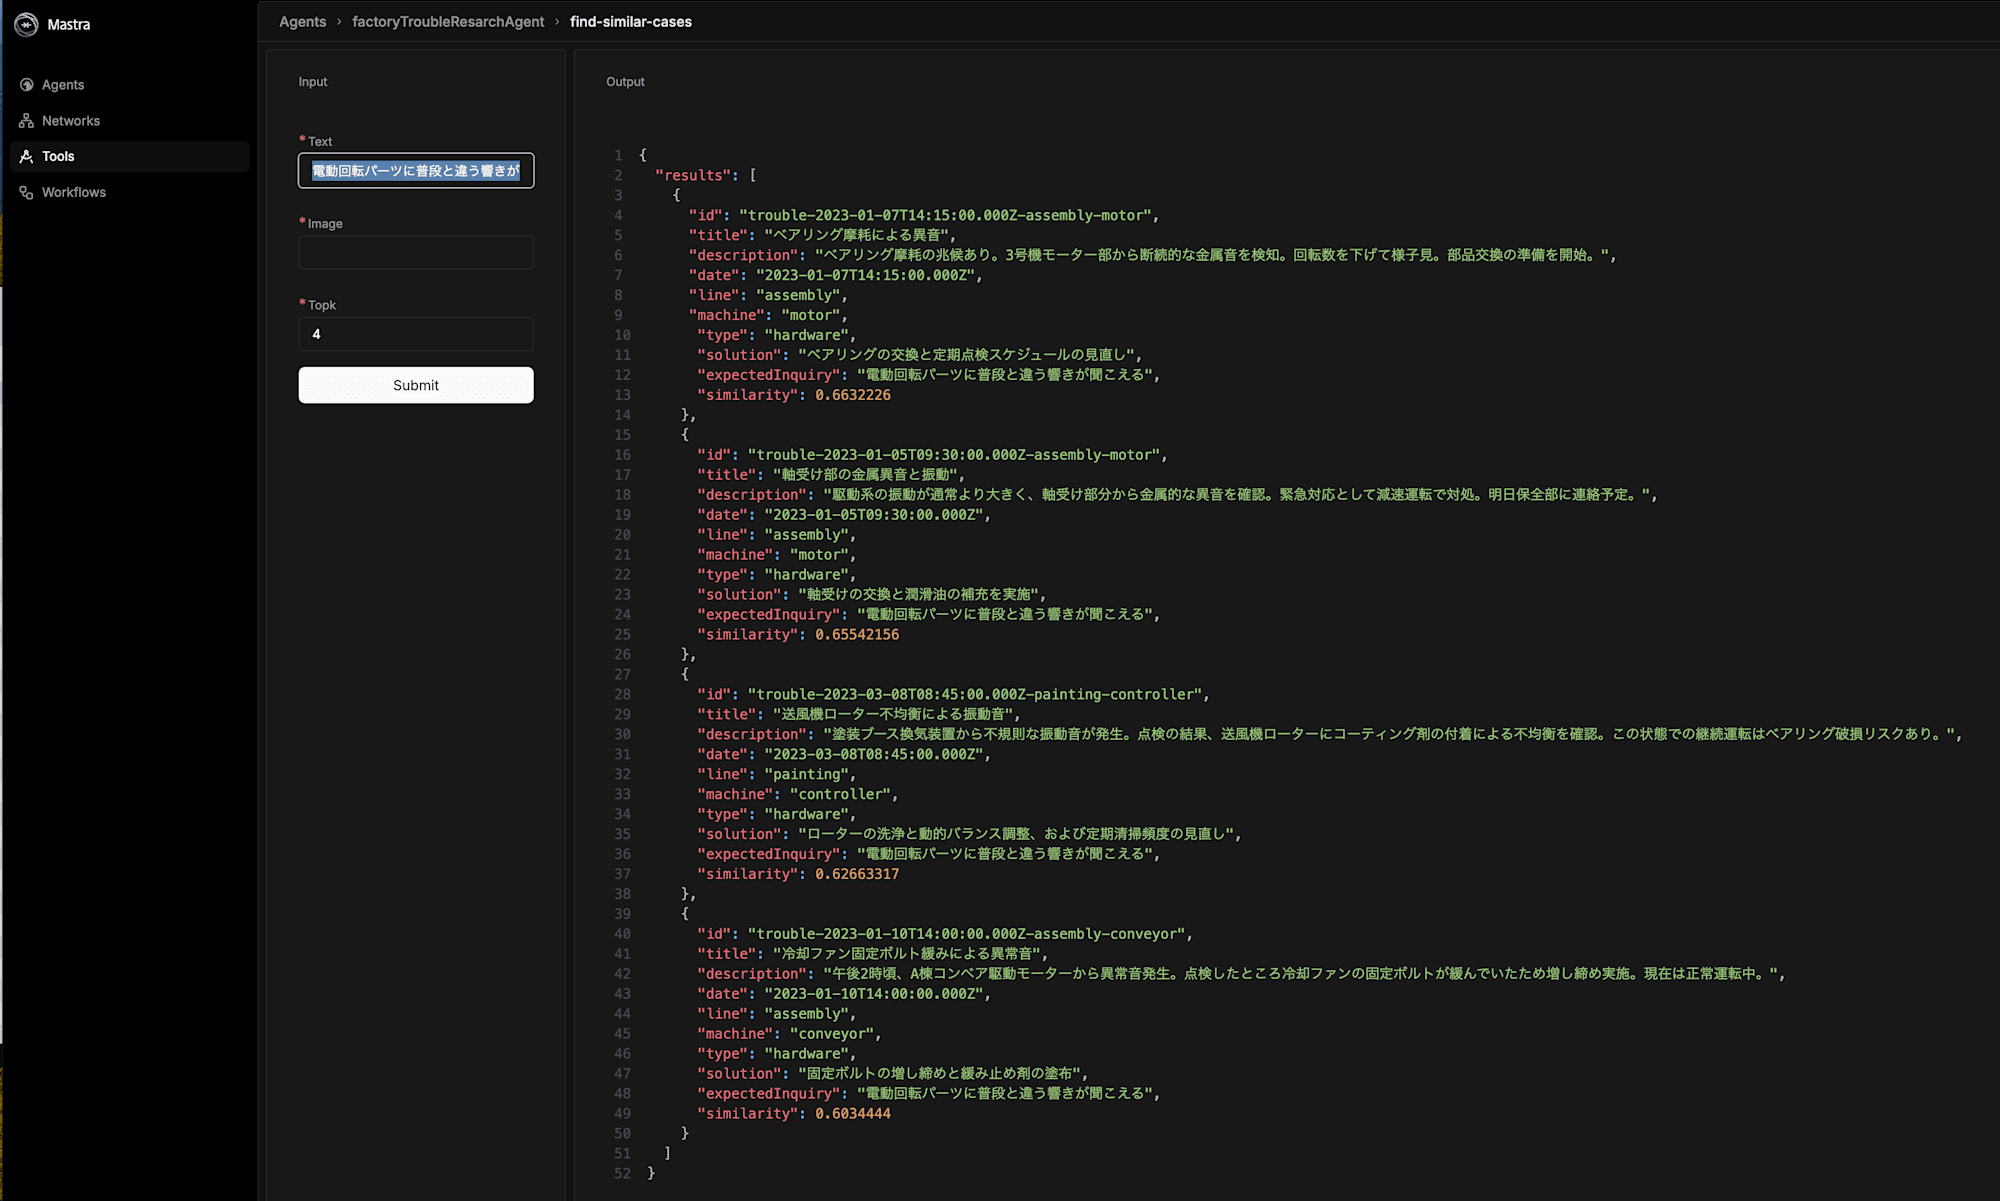Go to the Agents sidebar item
The width and height of the screenshot is (2000, 1201).
click(x=130, y=85)
